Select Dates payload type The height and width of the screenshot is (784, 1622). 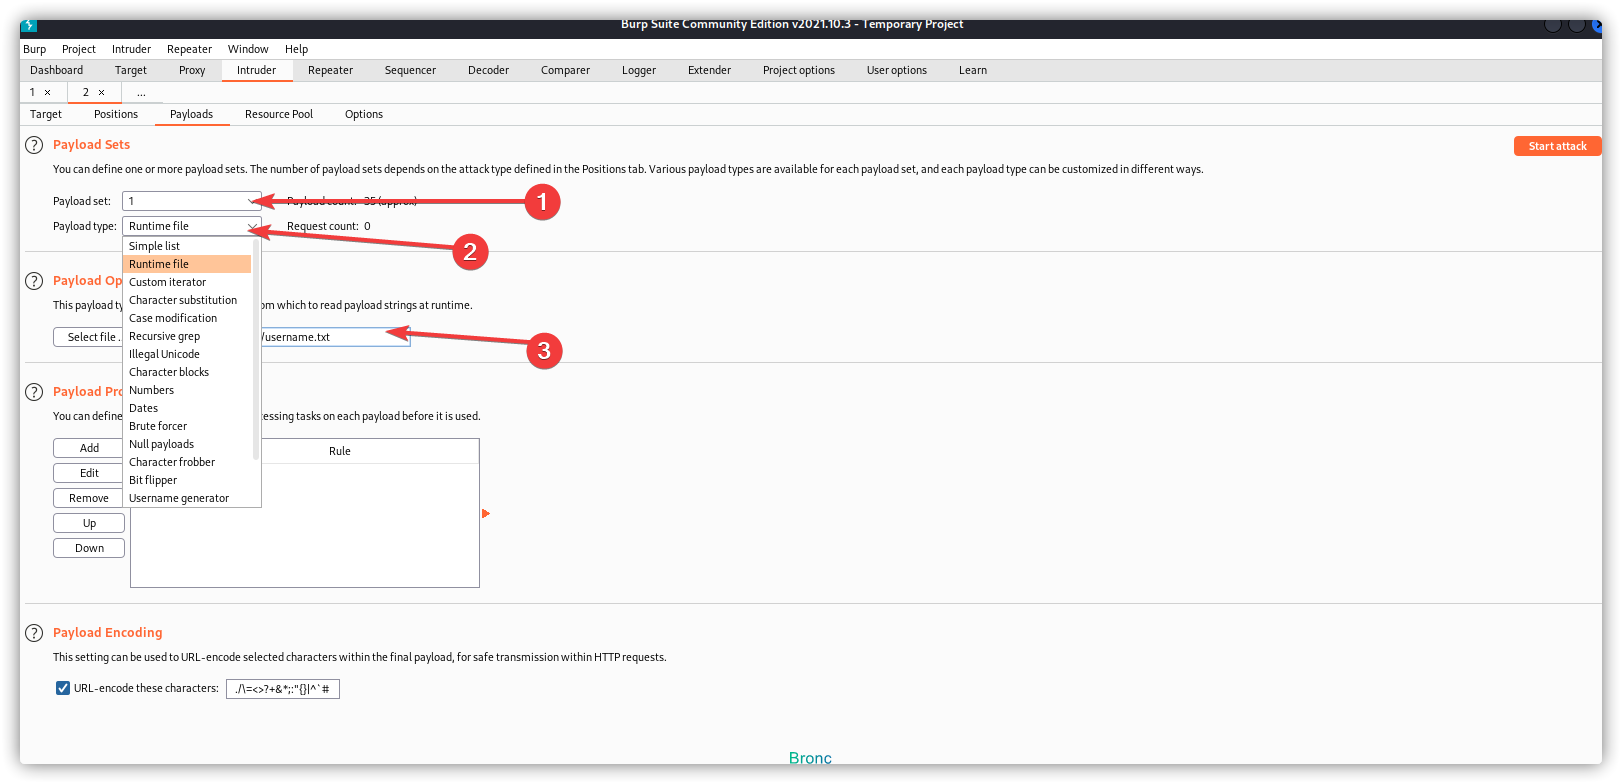[x=187, y=408]
